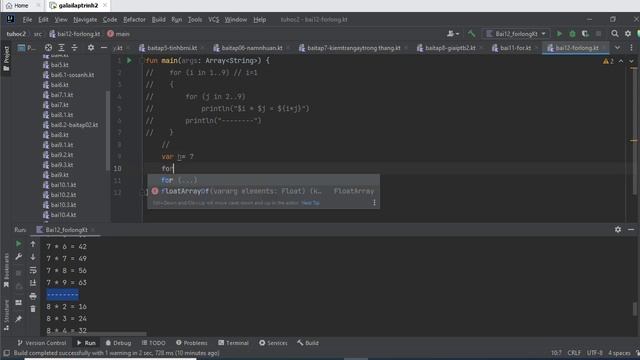Screen dimensions: 640x360
Task: Hide the Project tool window
Action: (x=104, y=48)
